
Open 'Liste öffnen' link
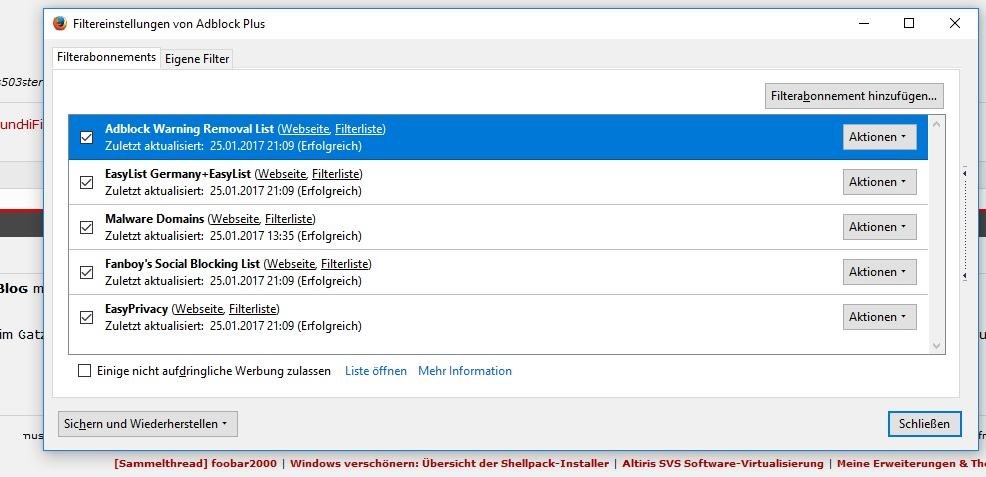376,371
